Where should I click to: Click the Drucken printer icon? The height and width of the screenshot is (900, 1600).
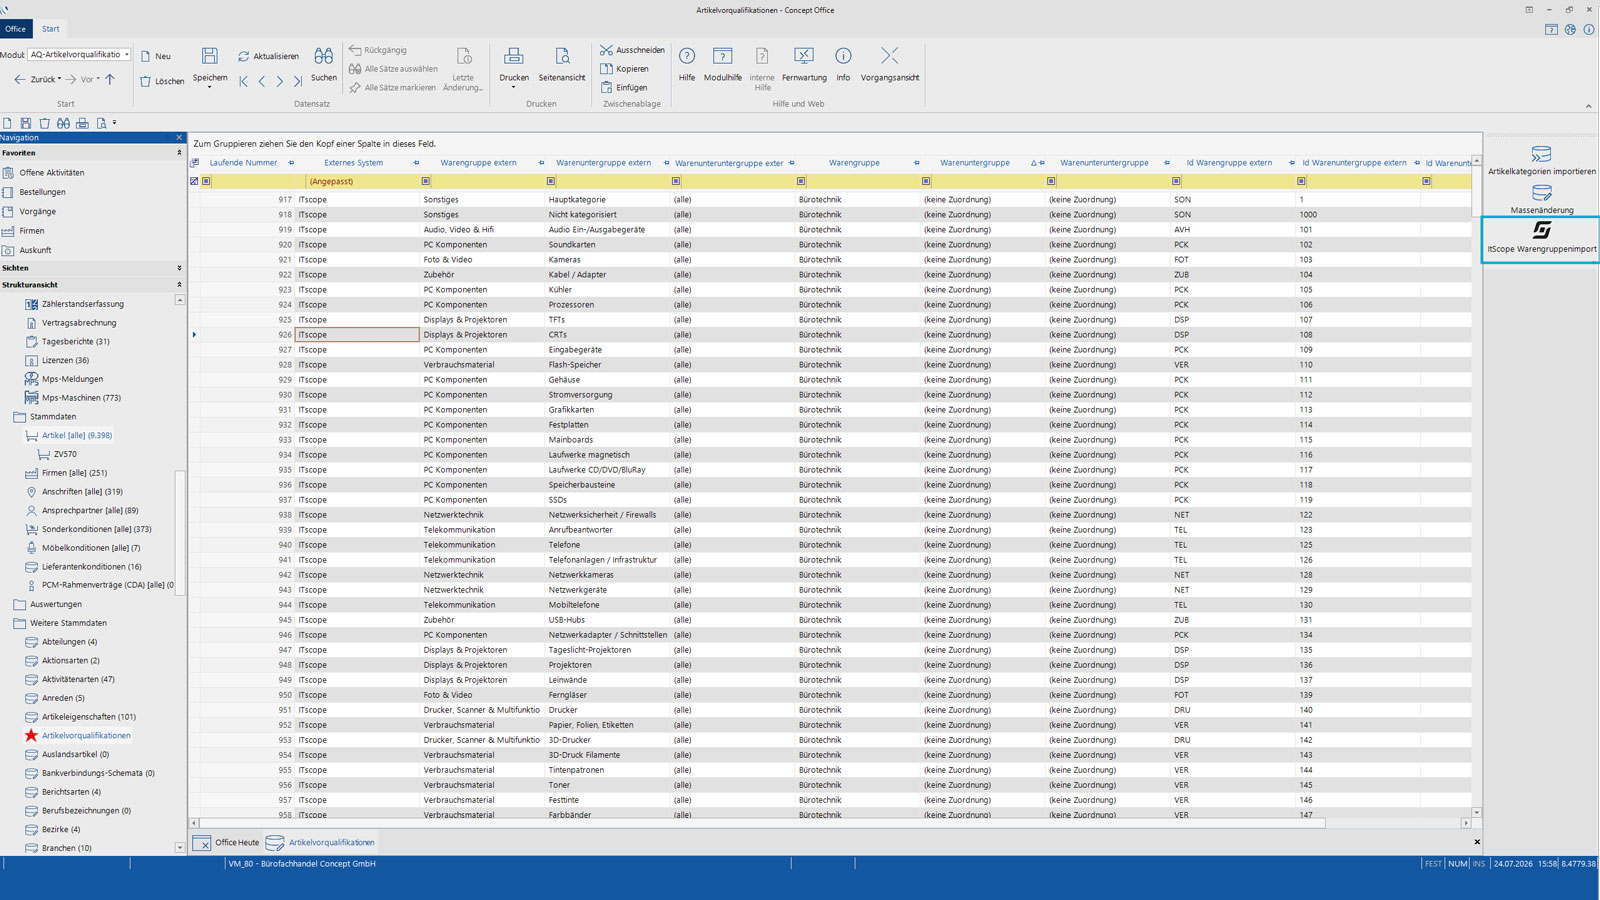[x=513, y=56]
